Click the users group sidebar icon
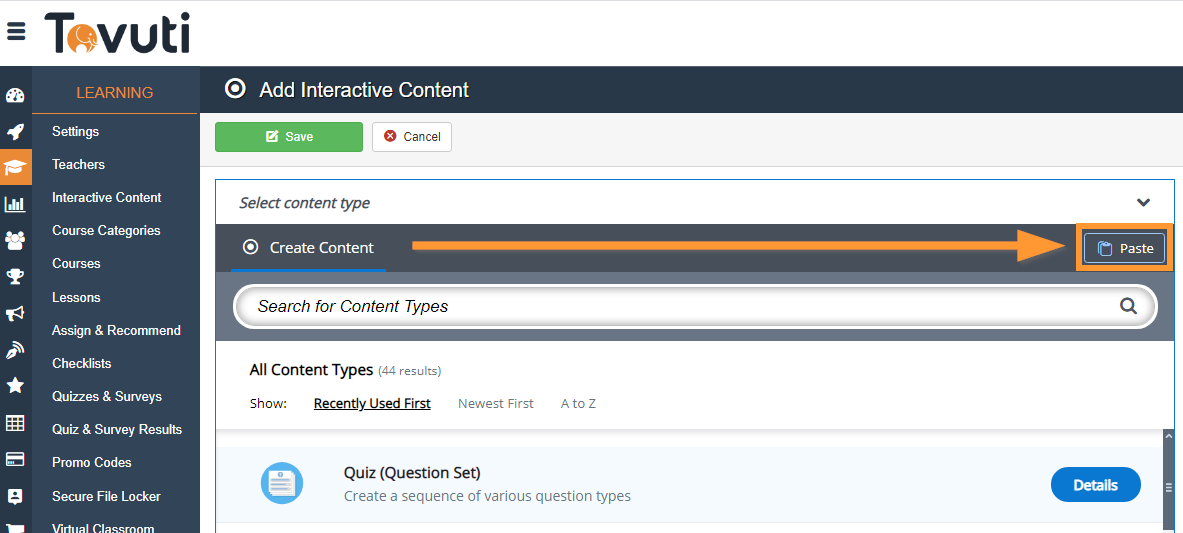 [x=15, y=240]
